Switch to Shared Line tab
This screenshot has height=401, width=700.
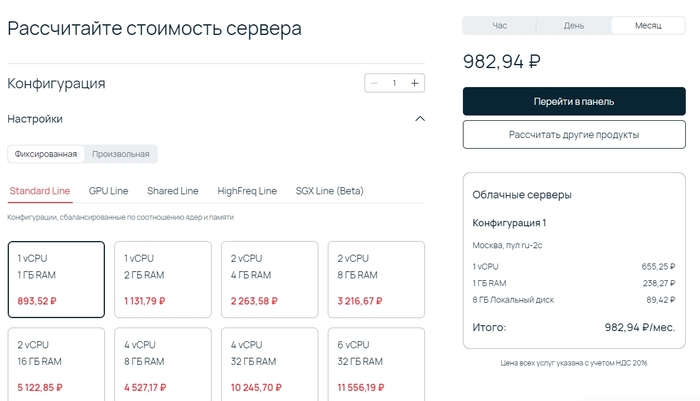173,191
